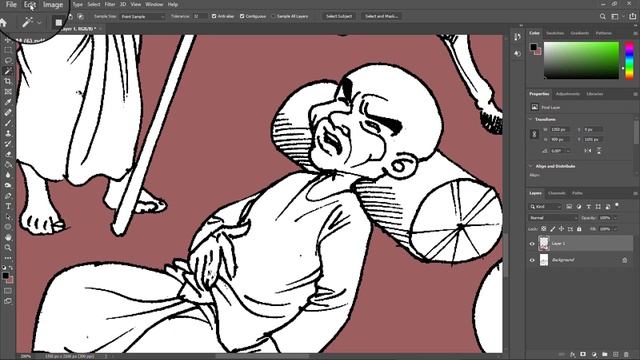
Task: Open the File menu
Action: [x=11, y=4]
